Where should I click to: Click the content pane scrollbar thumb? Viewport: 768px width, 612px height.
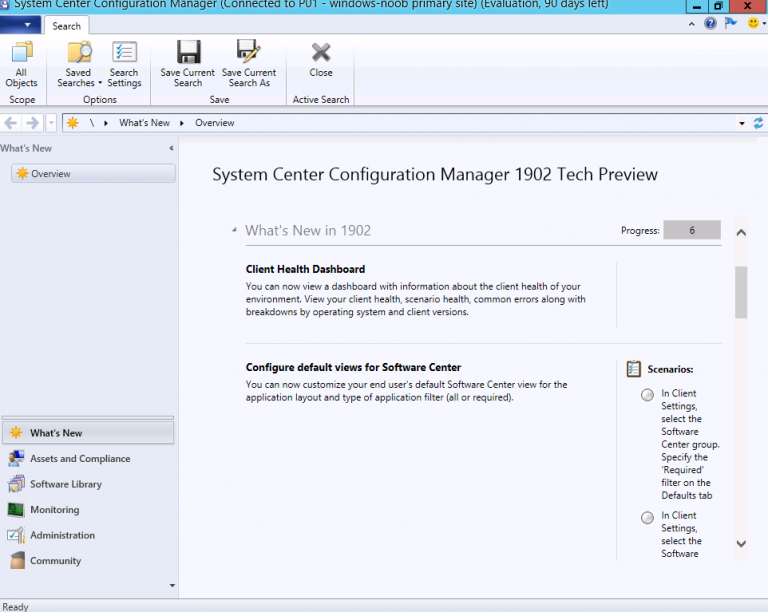(x=741, y=292)
